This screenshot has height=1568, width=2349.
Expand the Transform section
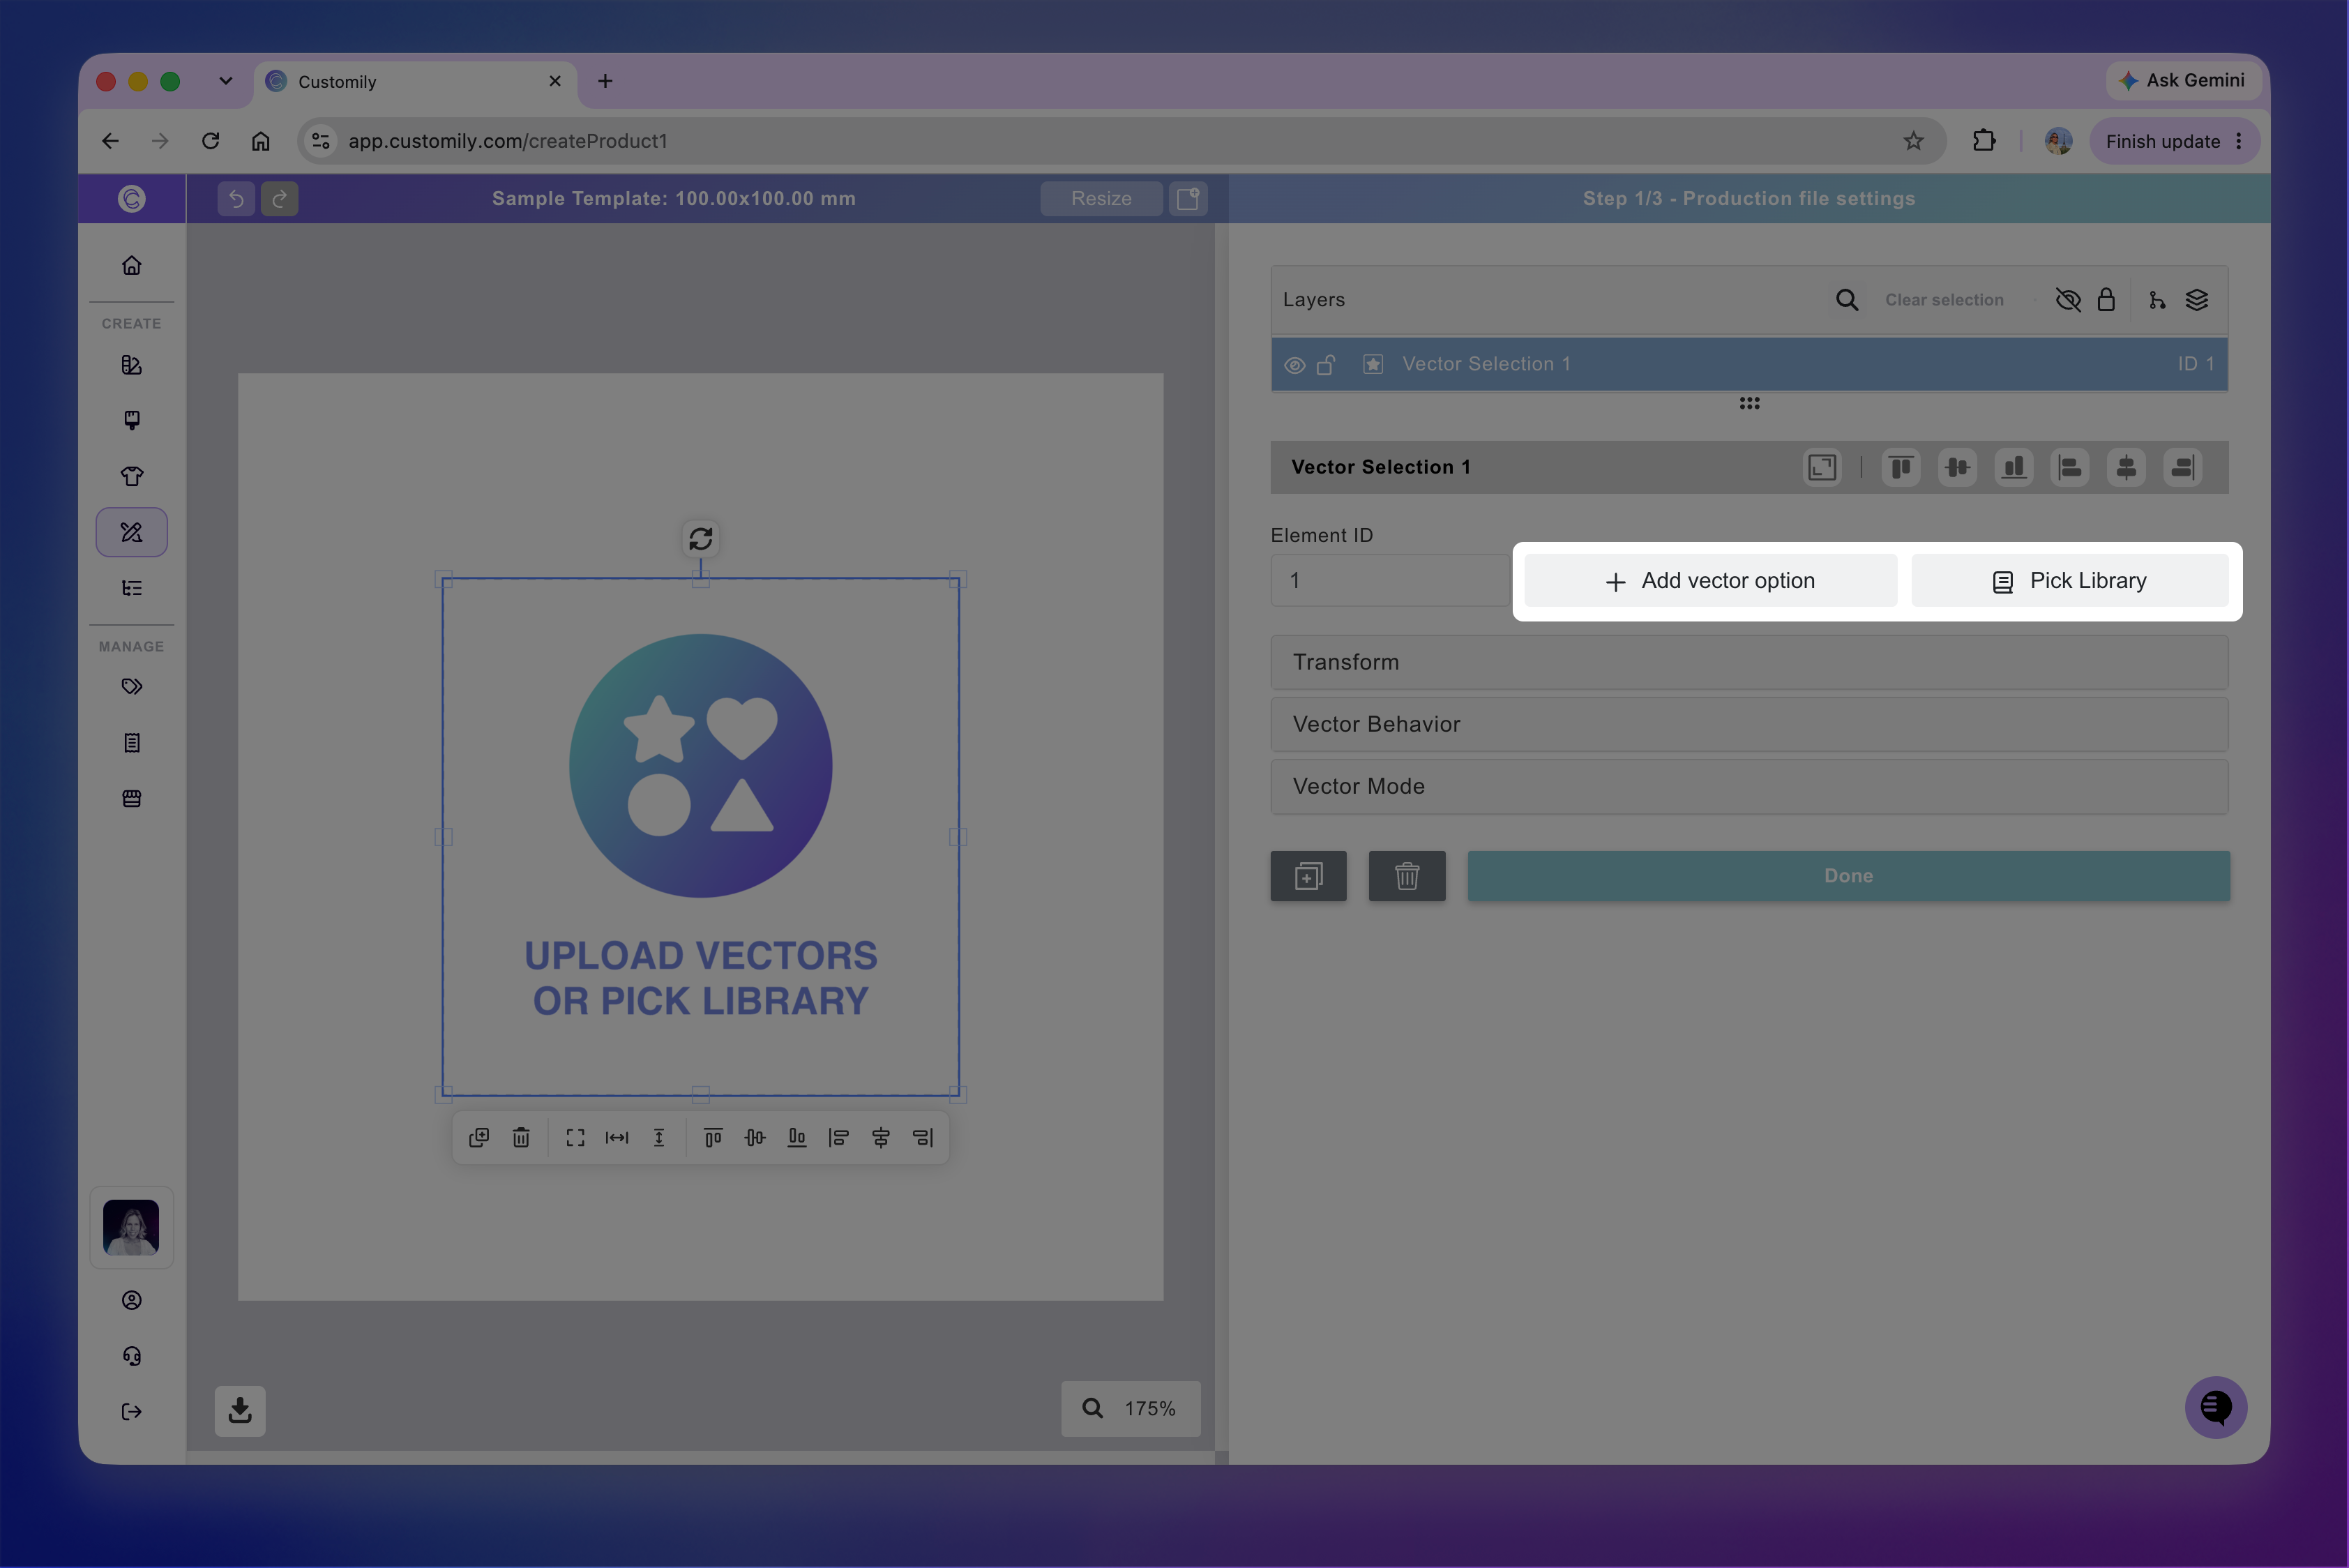1749,662
